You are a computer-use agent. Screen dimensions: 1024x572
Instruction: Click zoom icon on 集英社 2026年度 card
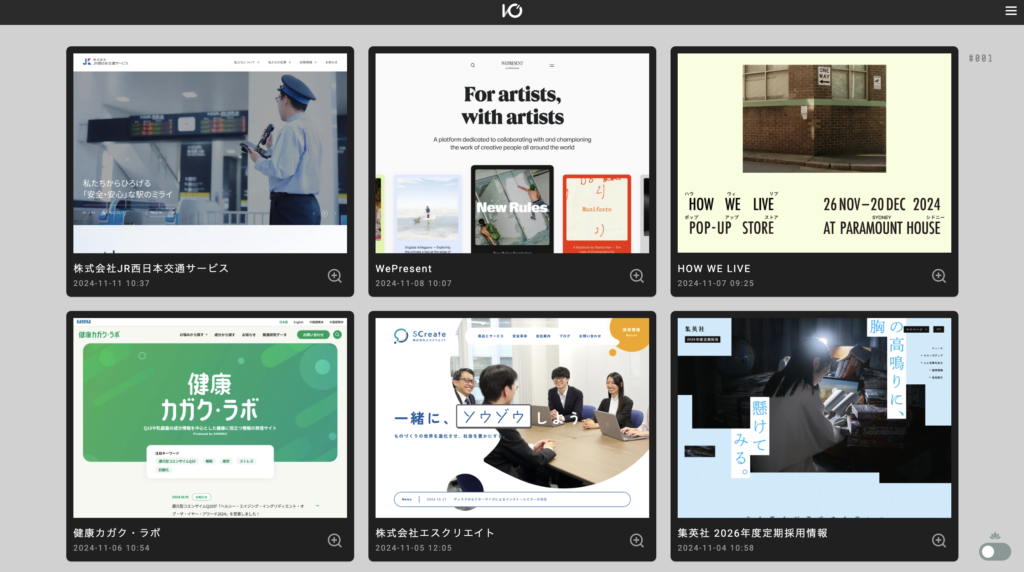pos(938,540)
